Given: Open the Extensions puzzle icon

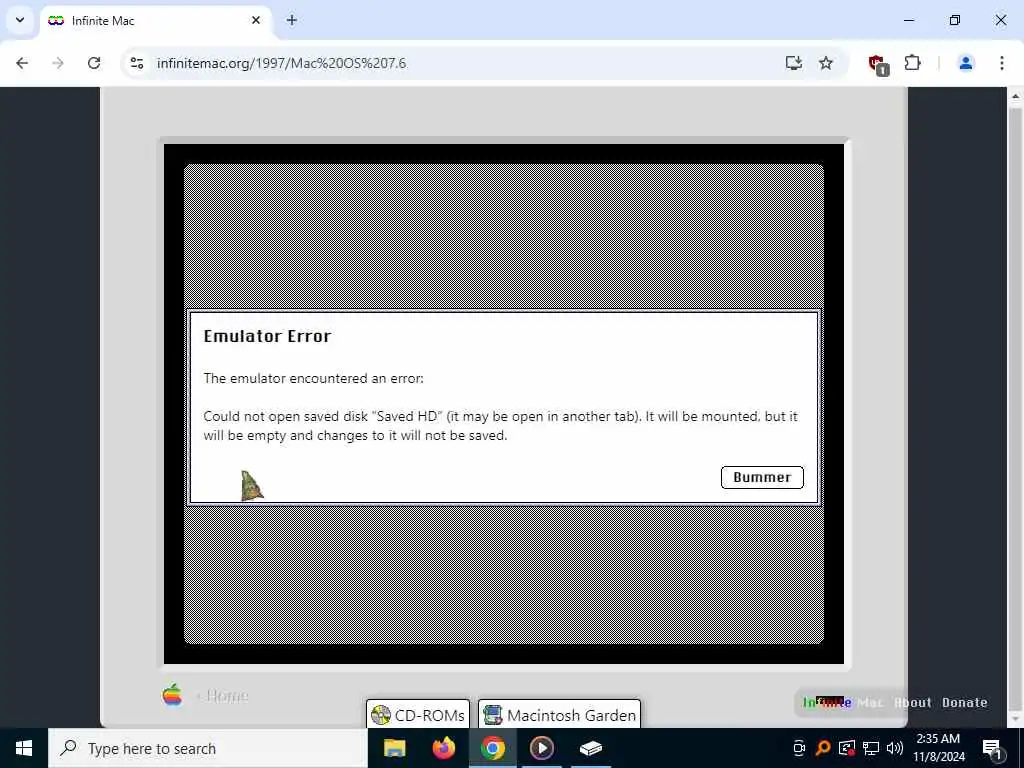Looking at the screenshot, I should [x=912, y=63].
